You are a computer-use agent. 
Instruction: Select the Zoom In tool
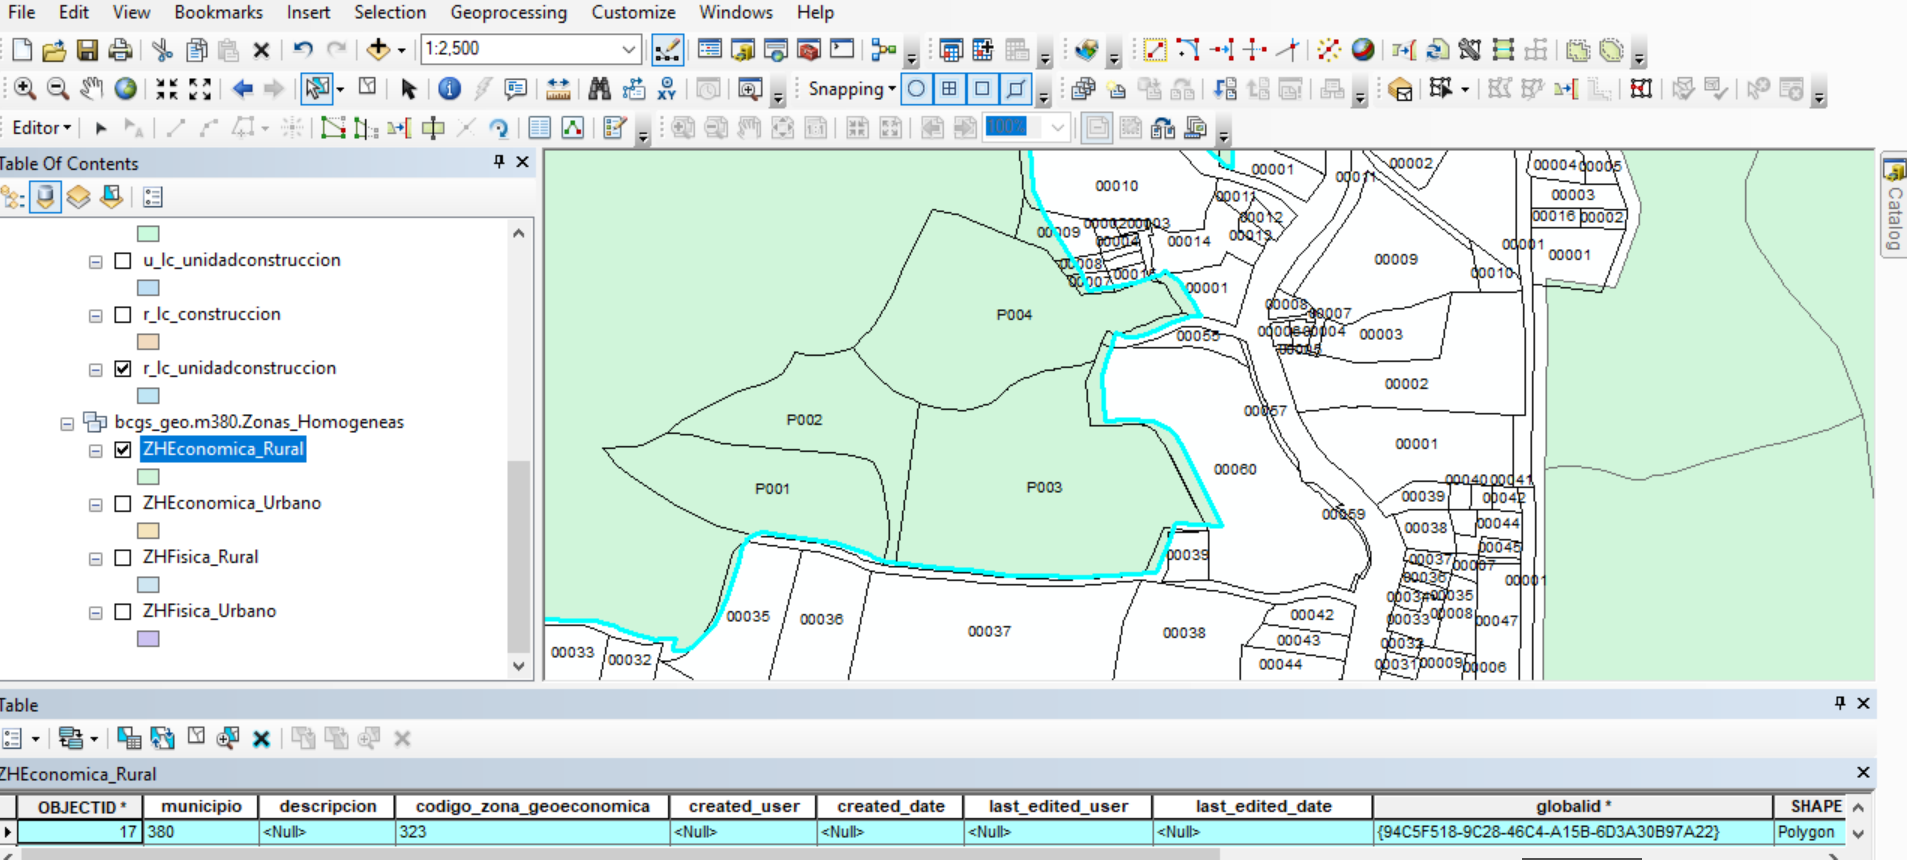pyautogui.click(x=25, y=89)
